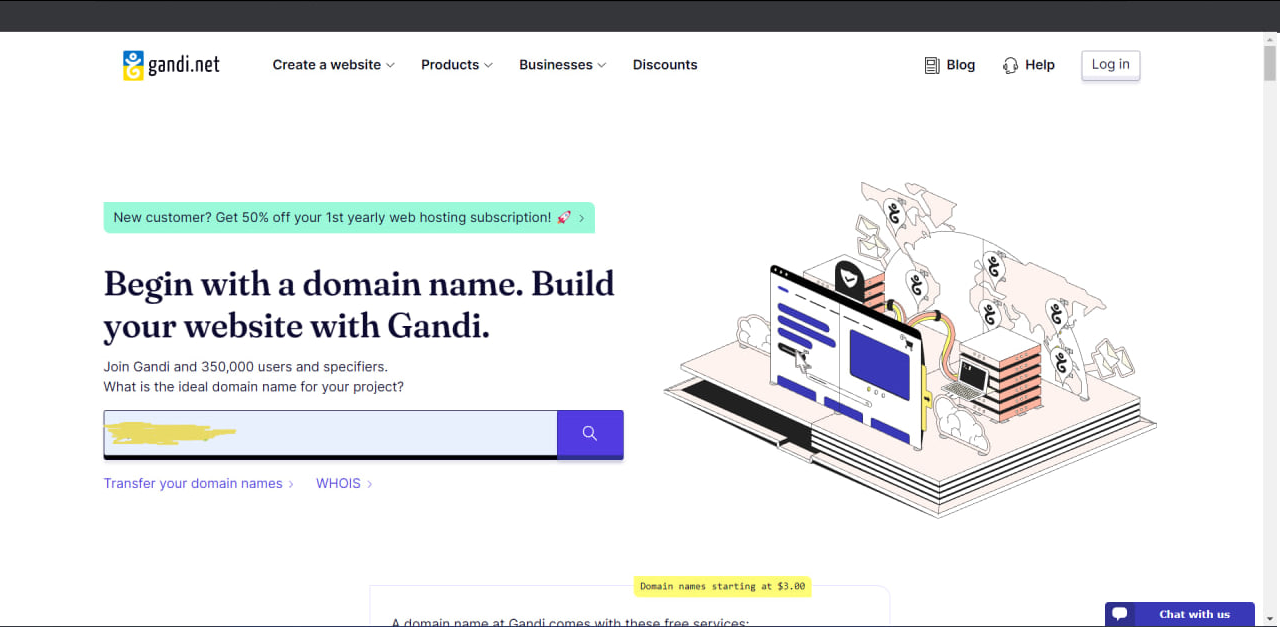Open the Blog link
1280x627 pixels.
pos(950,65)
